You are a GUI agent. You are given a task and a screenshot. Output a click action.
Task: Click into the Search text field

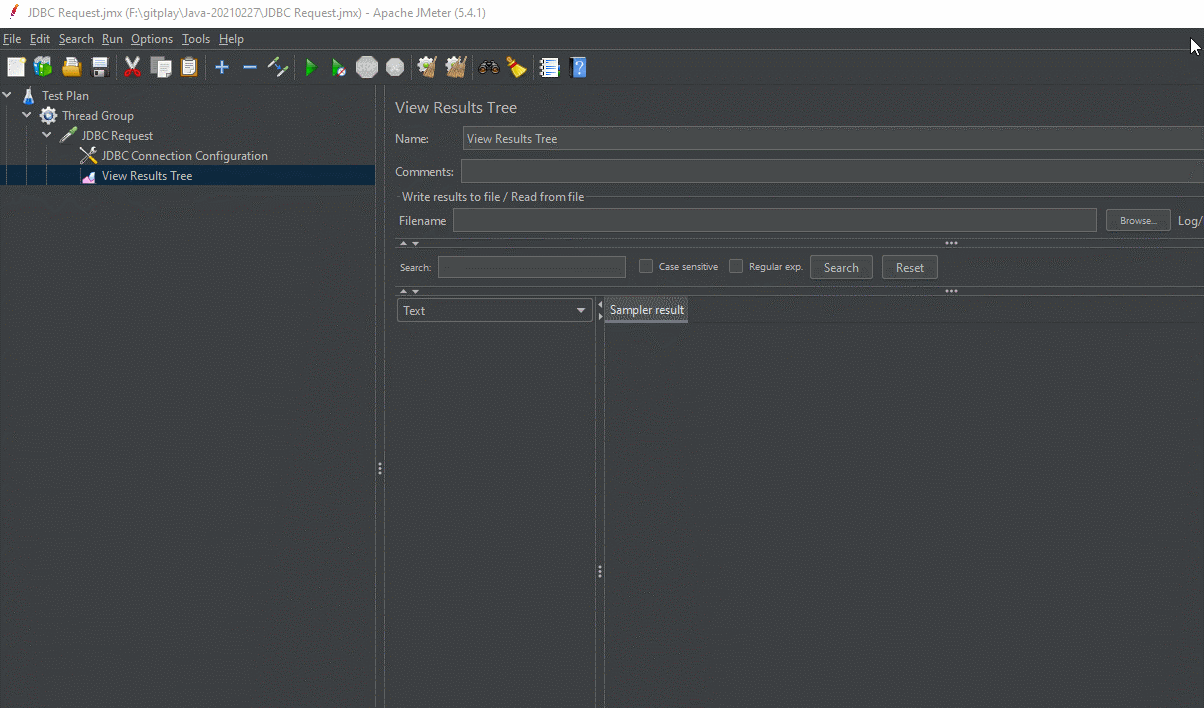coord(532,267)
